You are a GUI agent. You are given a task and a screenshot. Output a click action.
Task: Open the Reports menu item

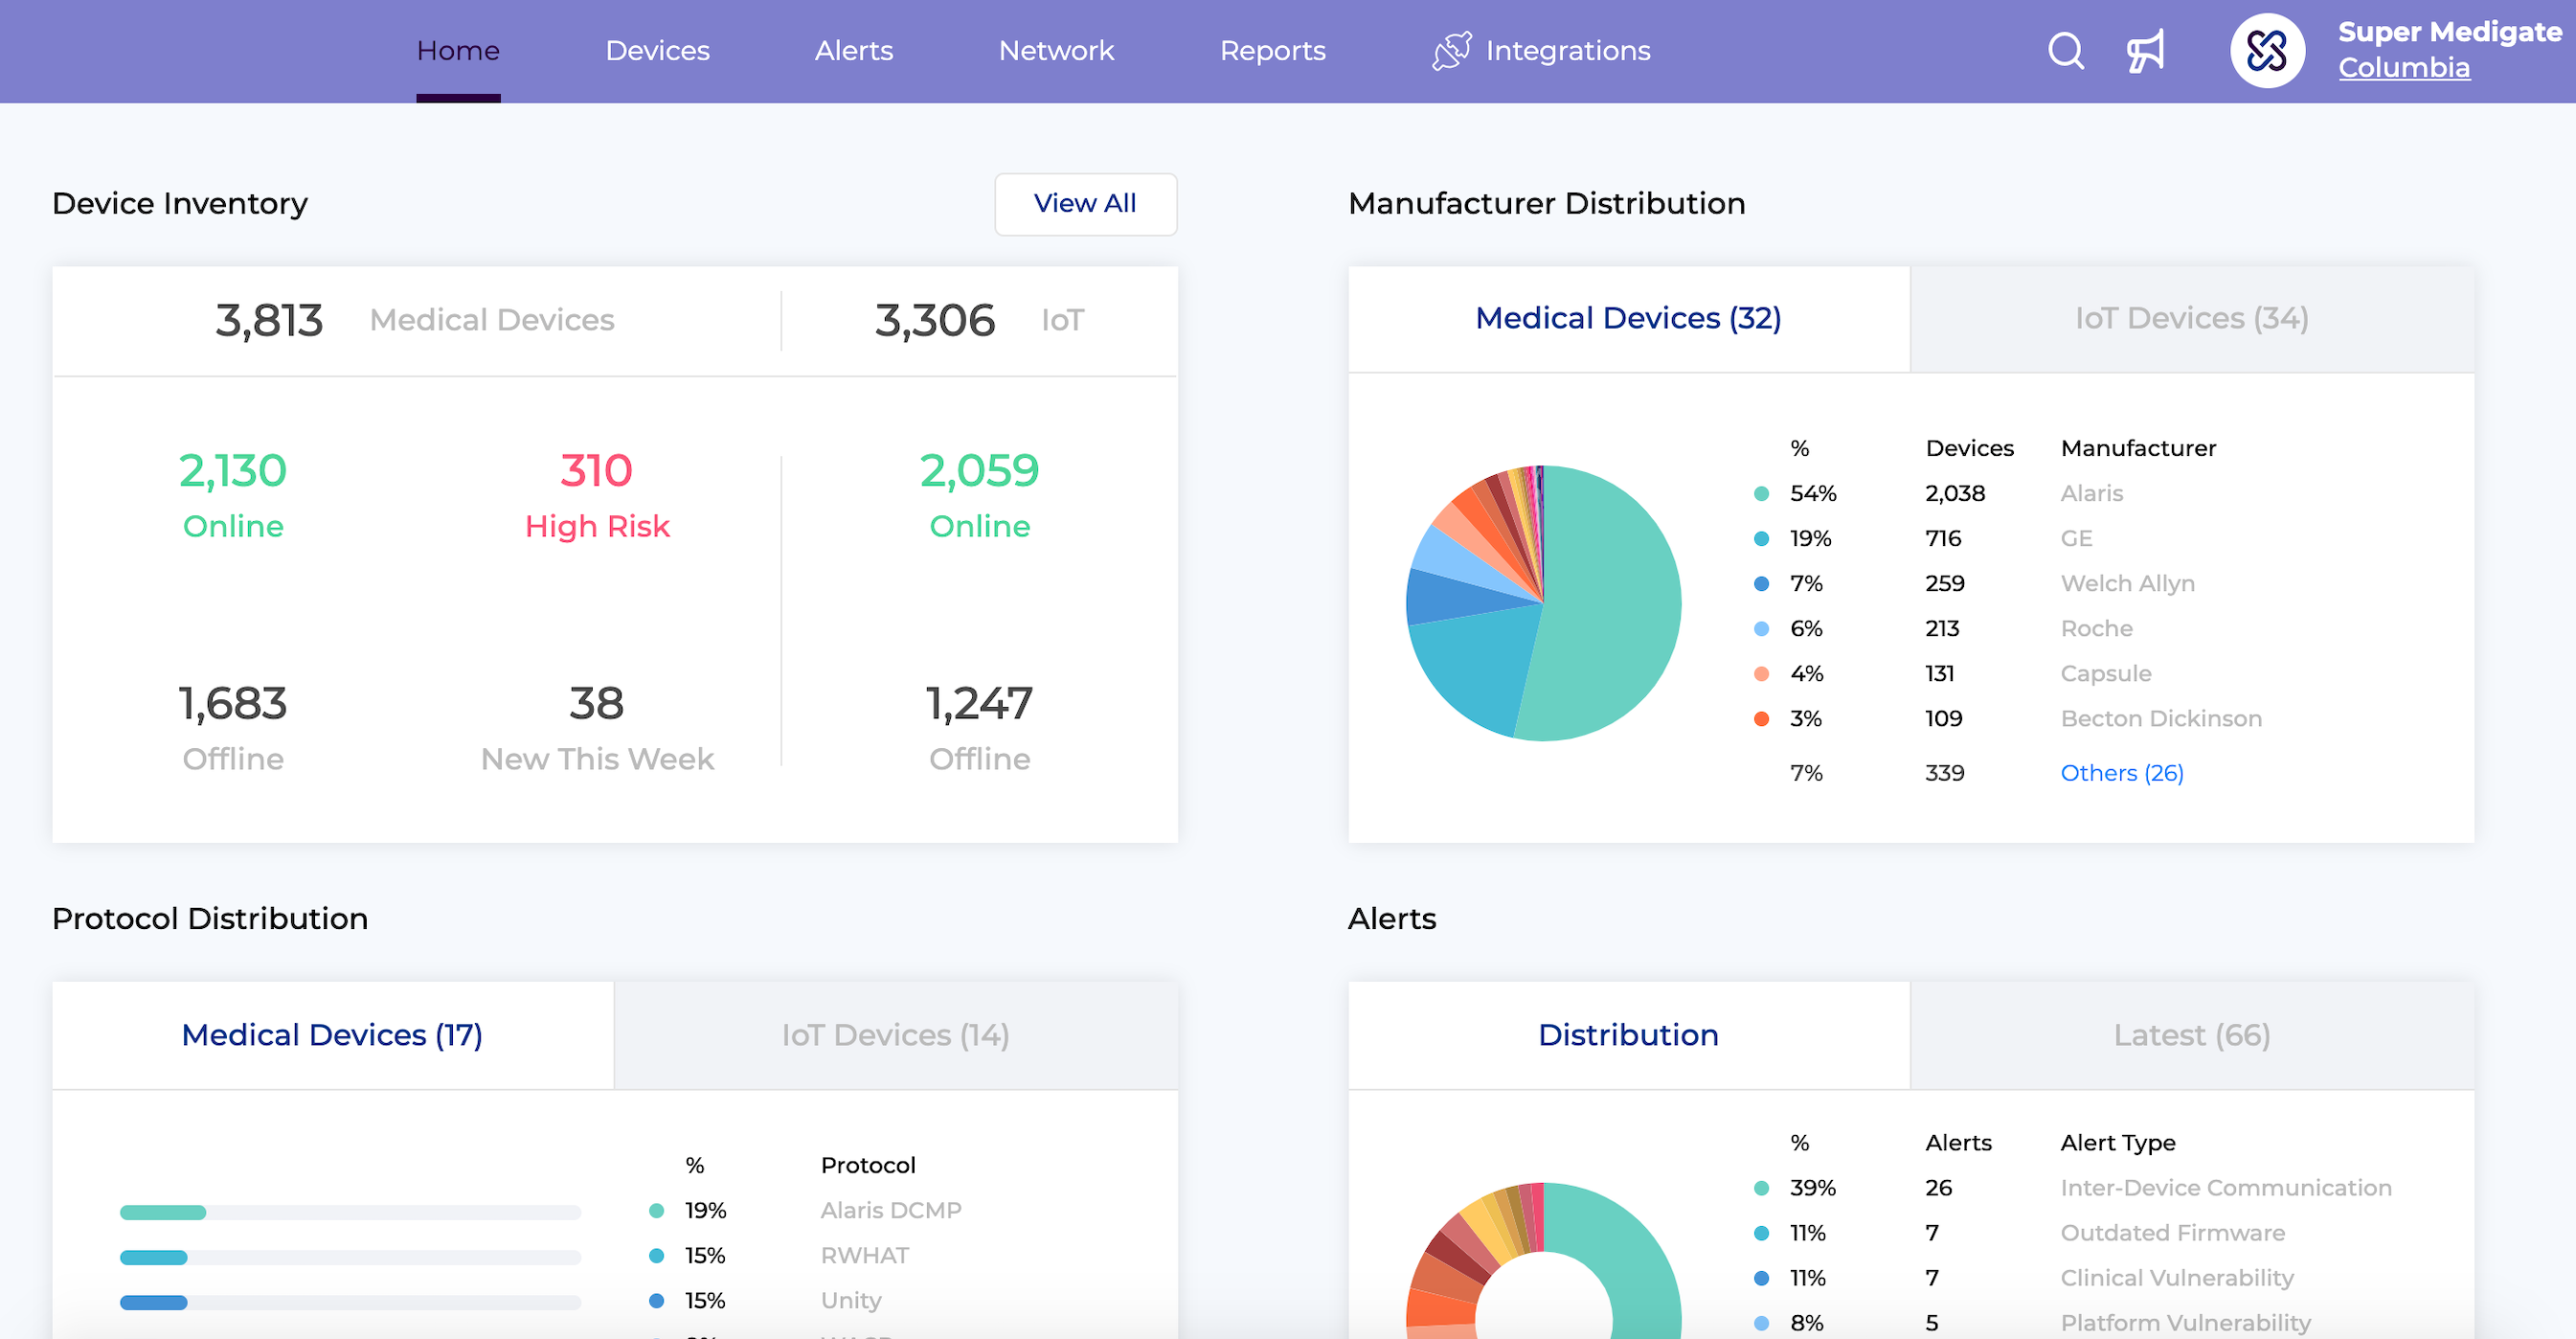click(1272, 50)
